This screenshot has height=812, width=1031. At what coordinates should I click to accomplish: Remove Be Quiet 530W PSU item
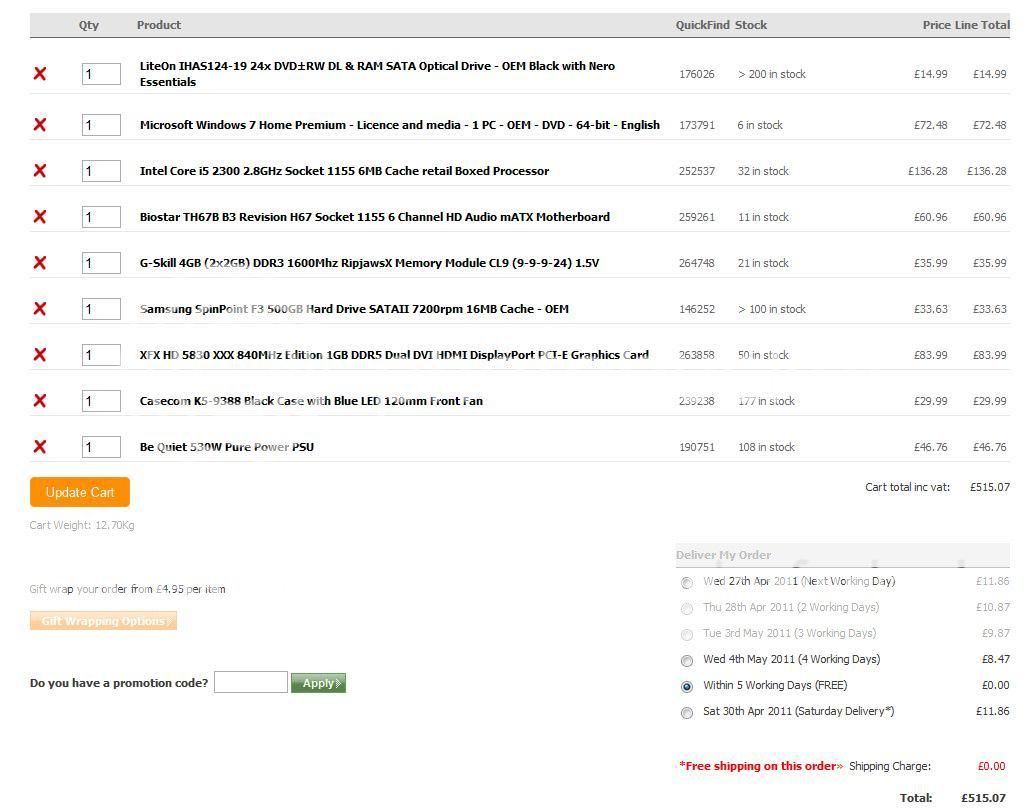pyautogui.click(x=40, y=447)
